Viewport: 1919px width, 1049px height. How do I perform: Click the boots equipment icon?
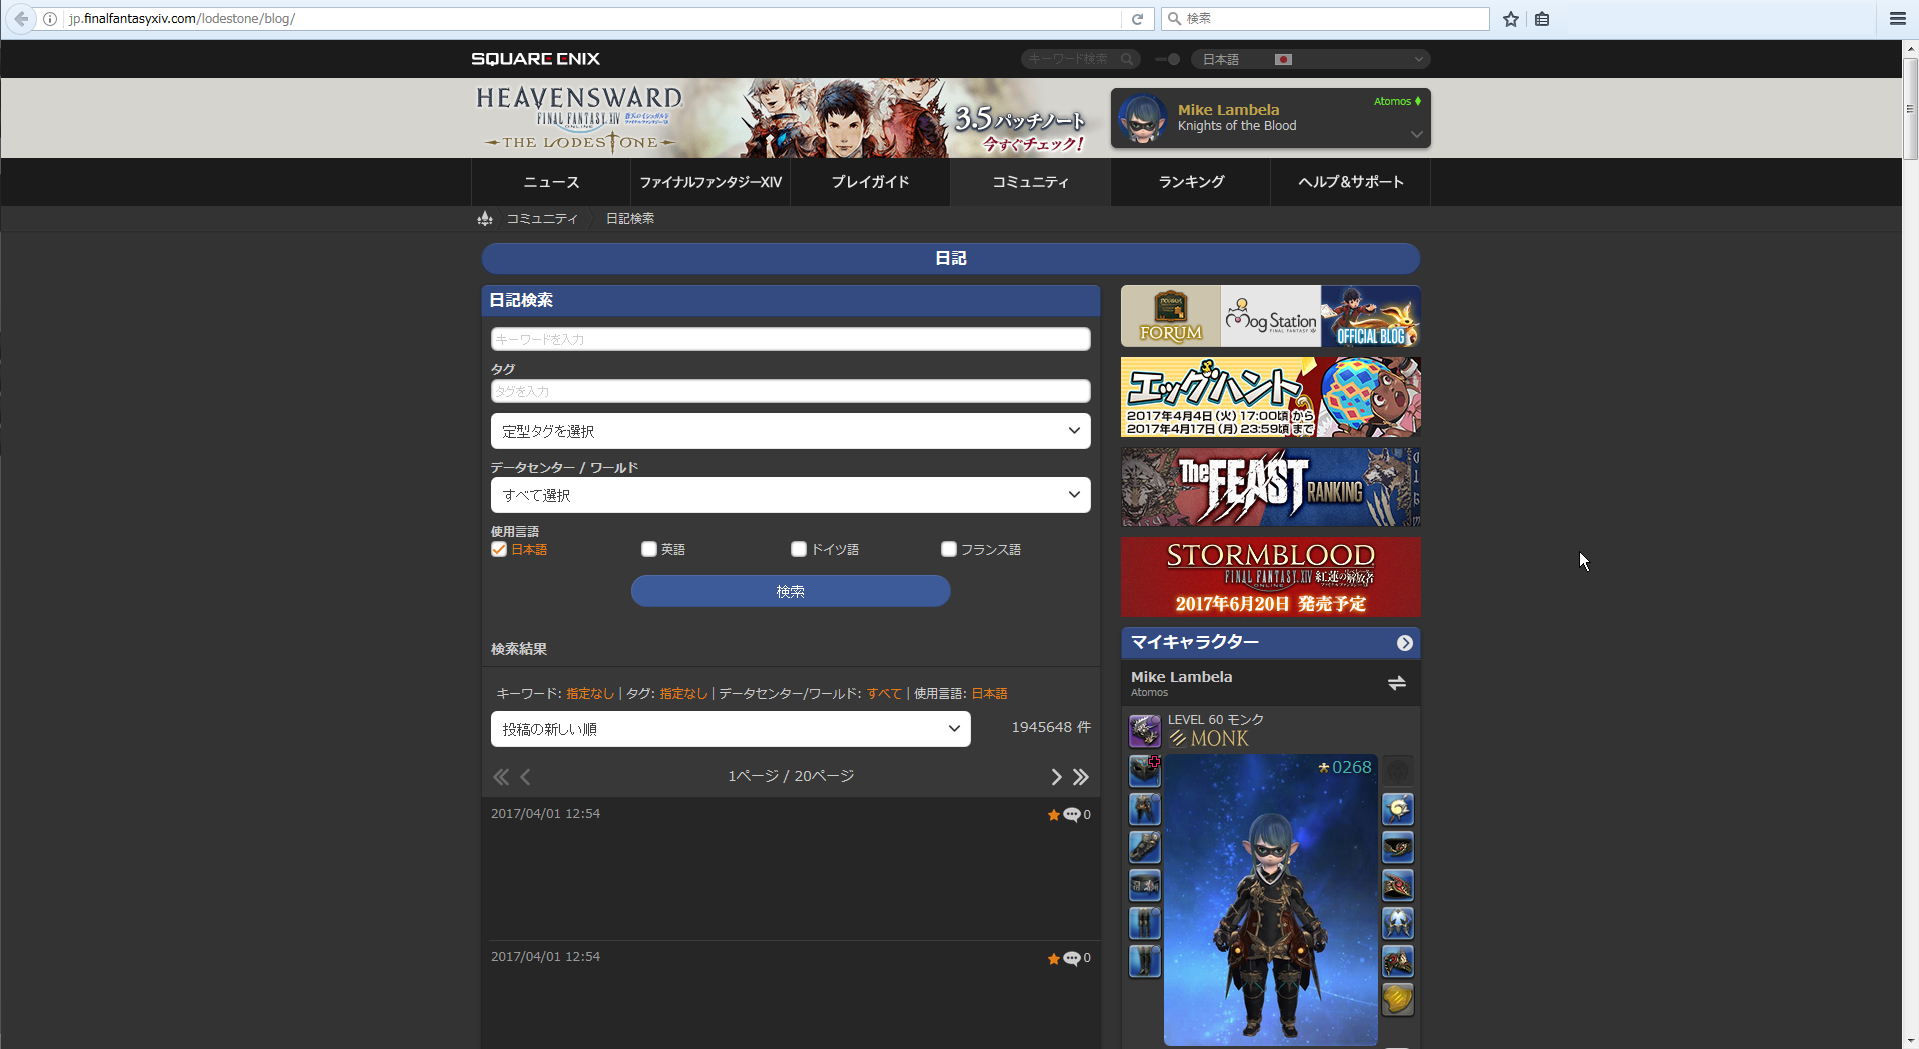[1145, 961]
